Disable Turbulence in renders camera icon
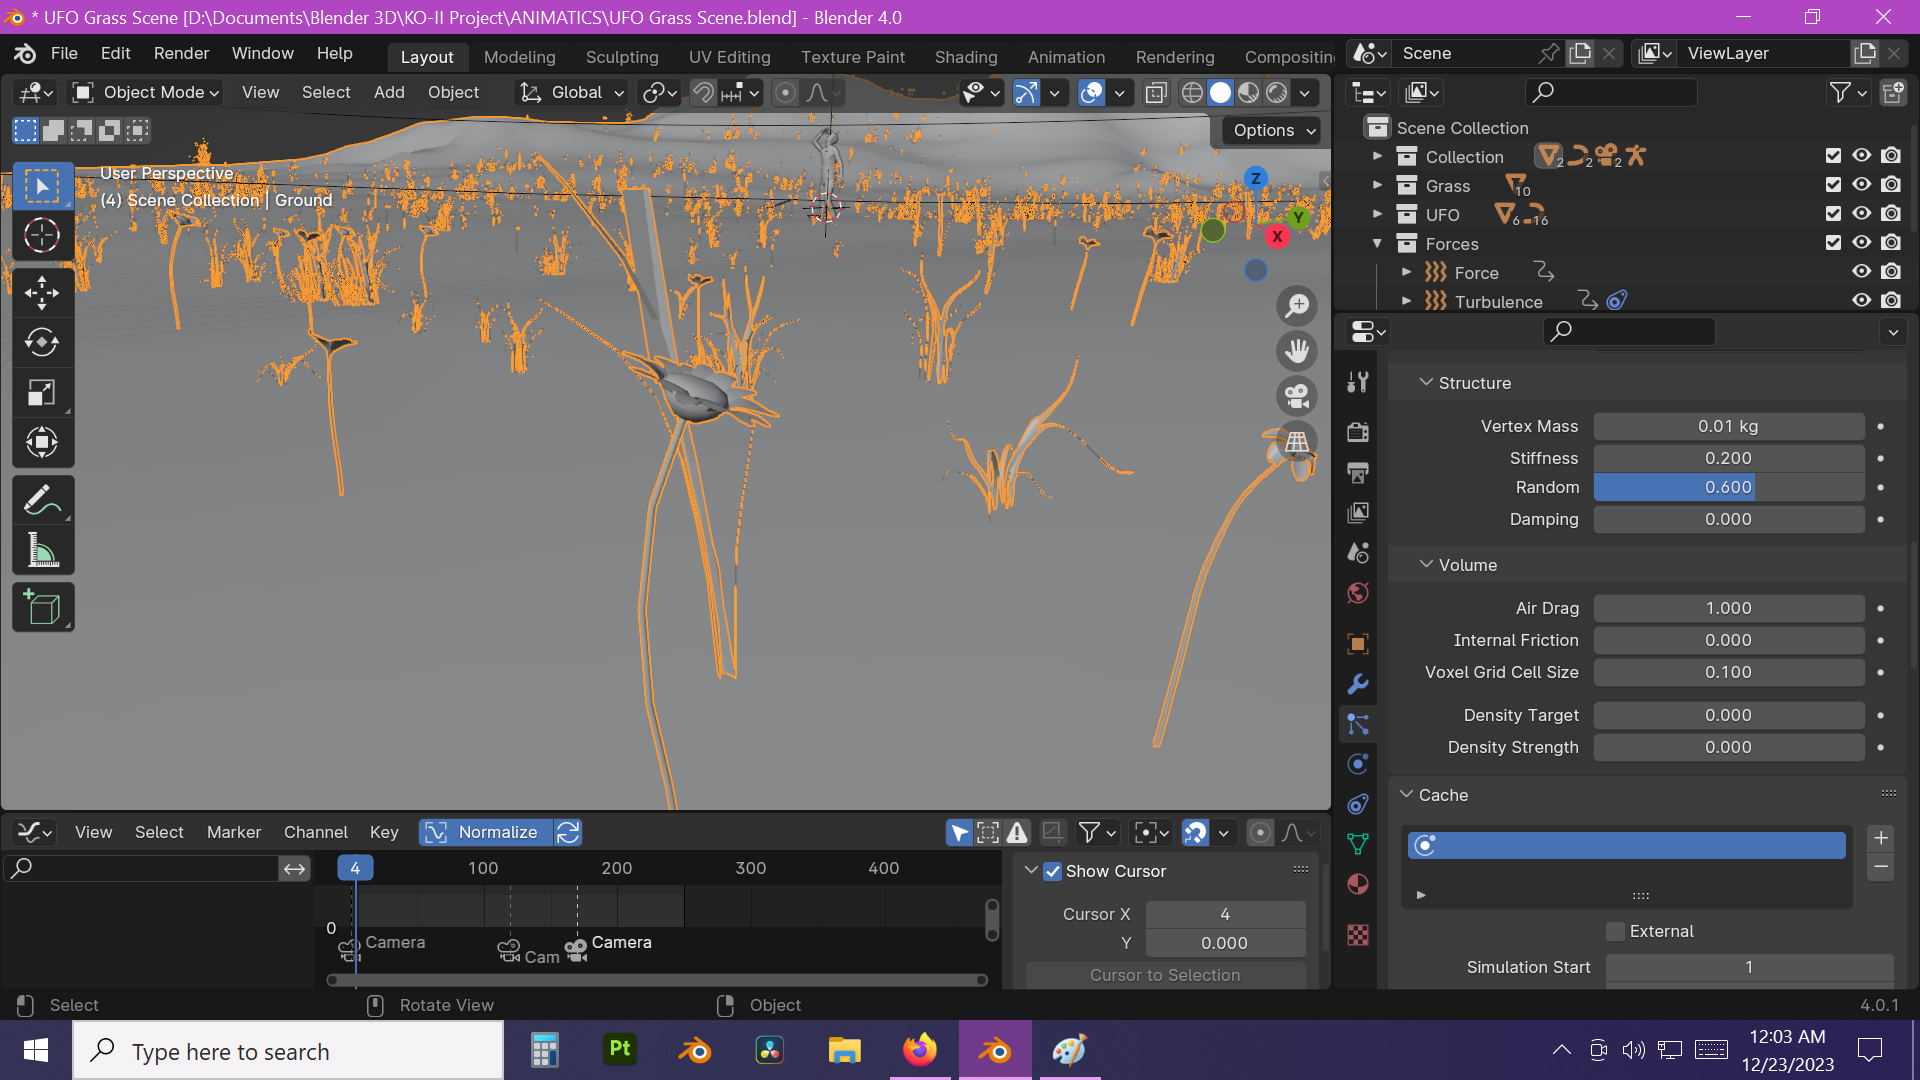 pyautogui.click(x=1891, y=301)
